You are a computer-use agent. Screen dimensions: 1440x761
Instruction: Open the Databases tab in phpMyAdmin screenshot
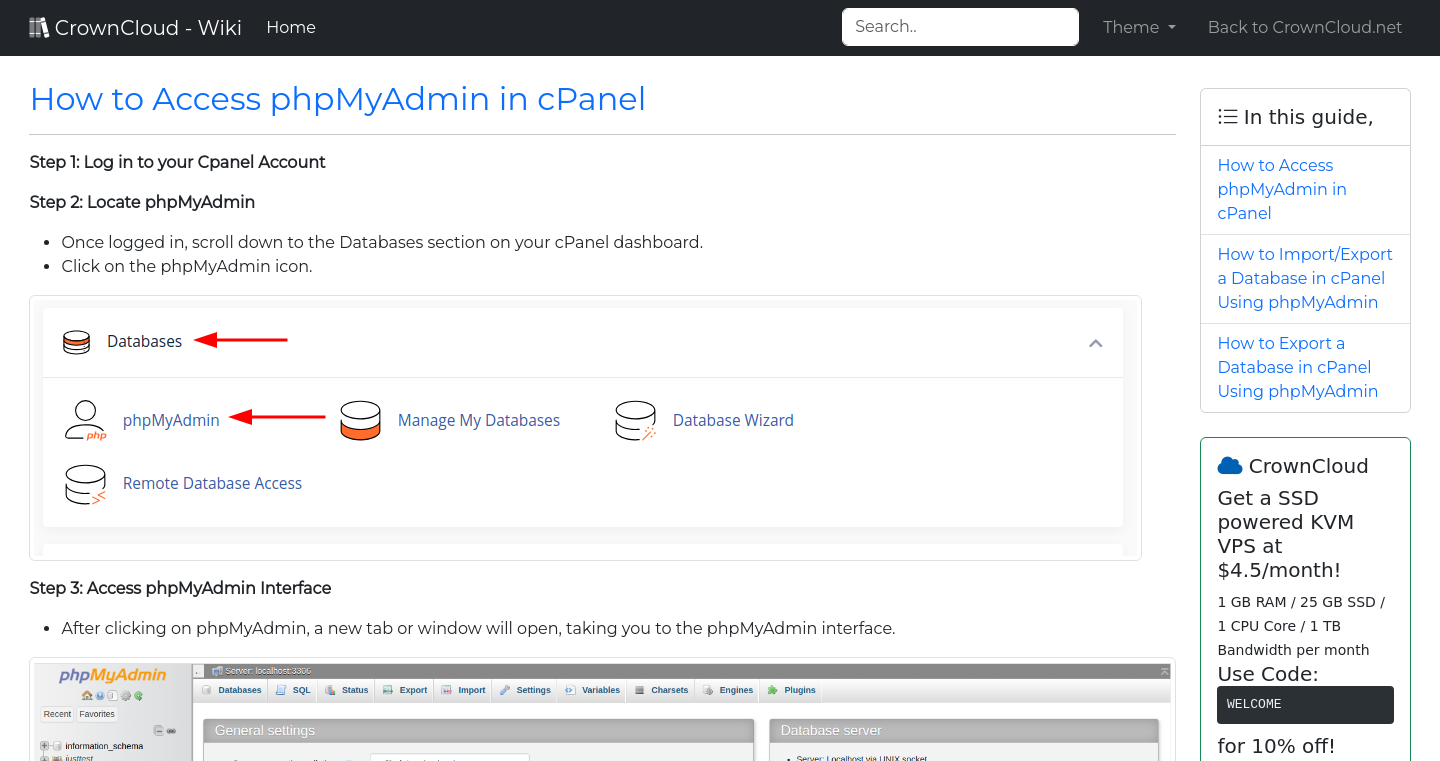(232, 690)
